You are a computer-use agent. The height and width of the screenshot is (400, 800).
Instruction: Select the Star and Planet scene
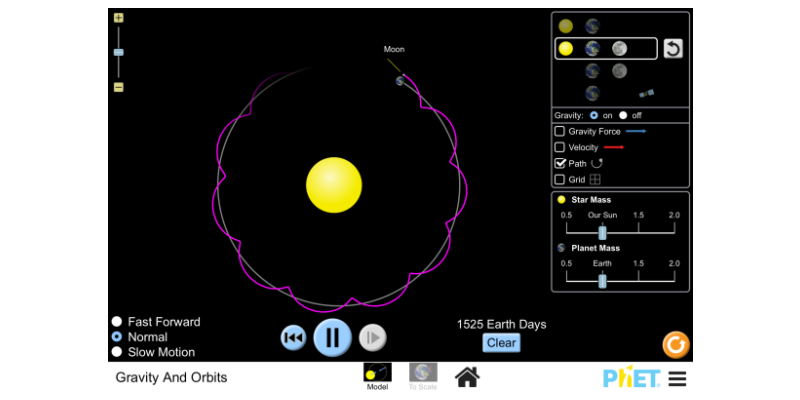579,26
